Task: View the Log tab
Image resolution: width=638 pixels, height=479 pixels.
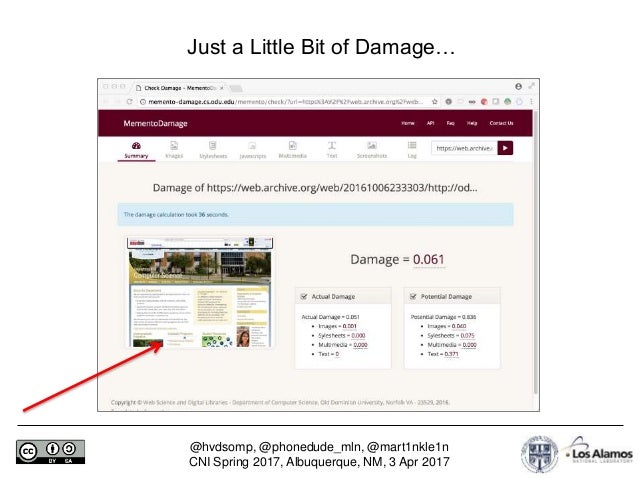Action: 412,150
